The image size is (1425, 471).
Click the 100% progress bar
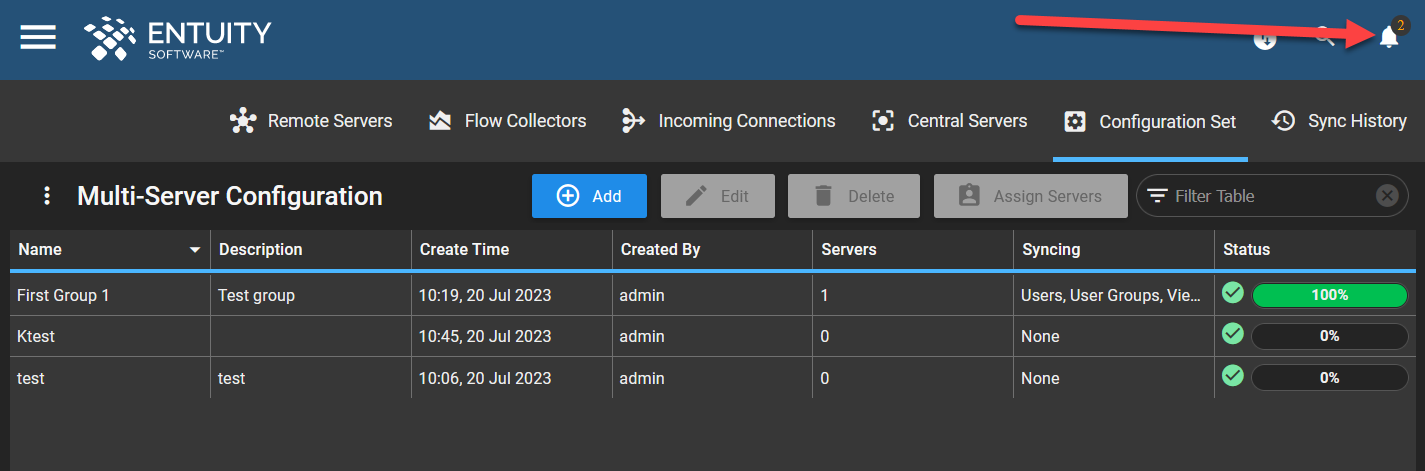click(x=1330, y=295)
